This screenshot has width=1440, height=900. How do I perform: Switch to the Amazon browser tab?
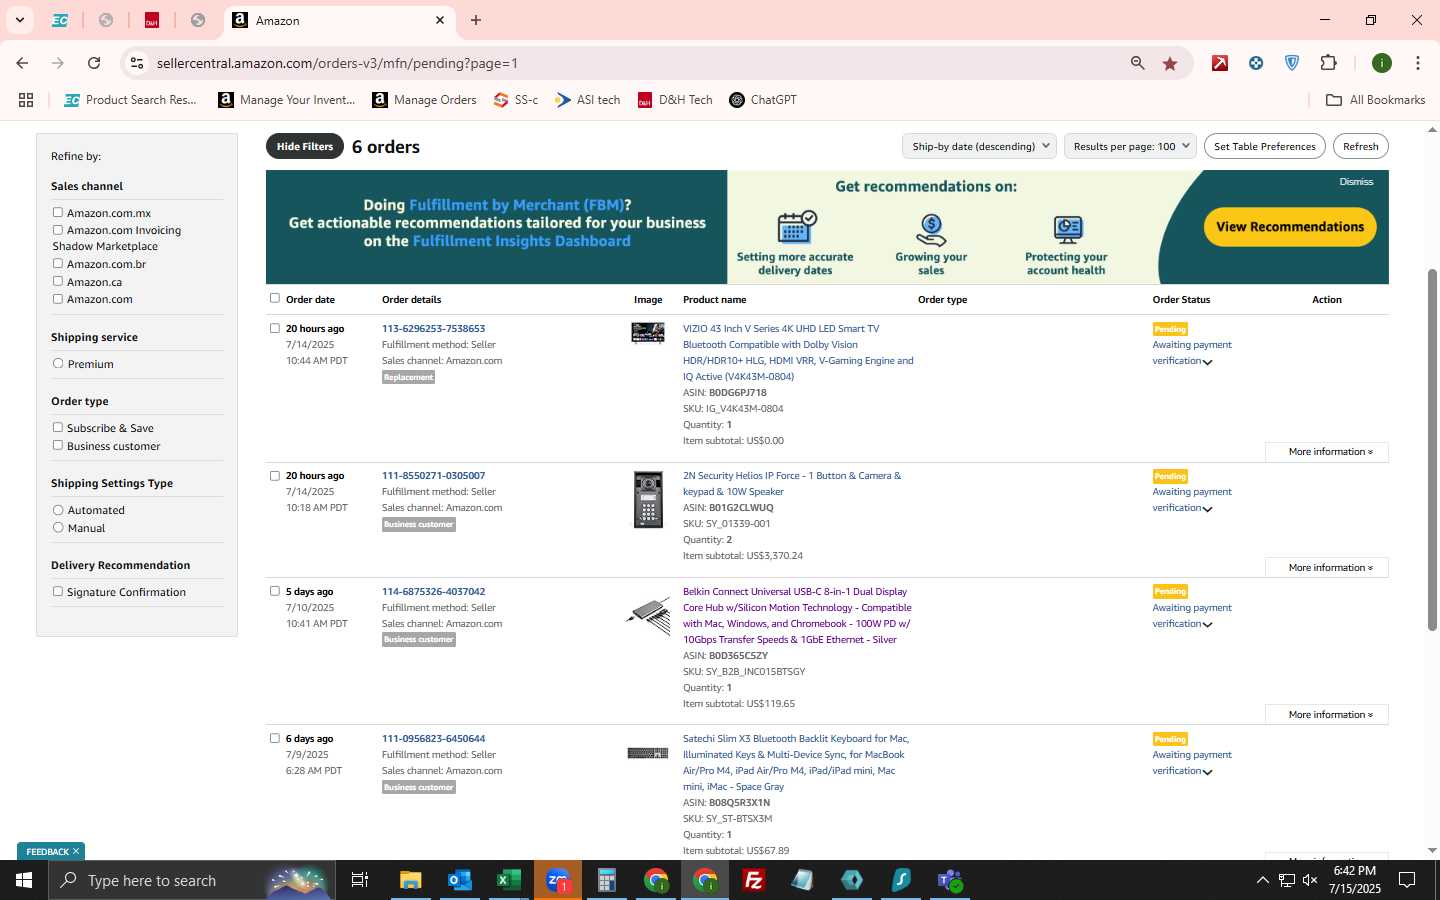(x=338, y=20)
